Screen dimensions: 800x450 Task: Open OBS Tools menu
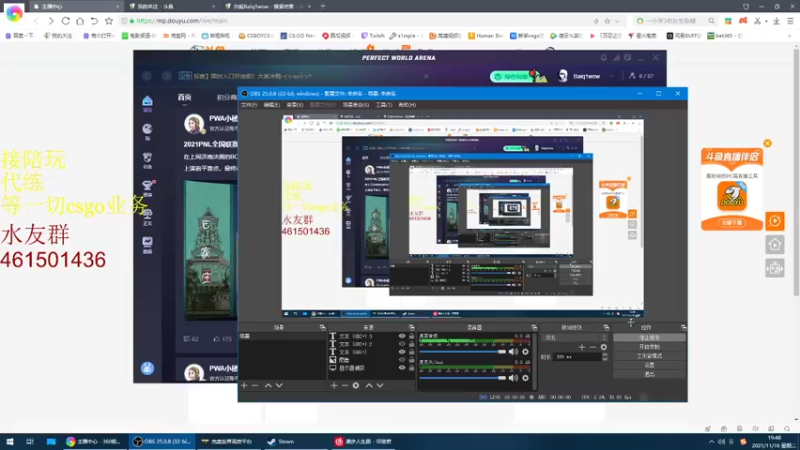coord(384,105)
